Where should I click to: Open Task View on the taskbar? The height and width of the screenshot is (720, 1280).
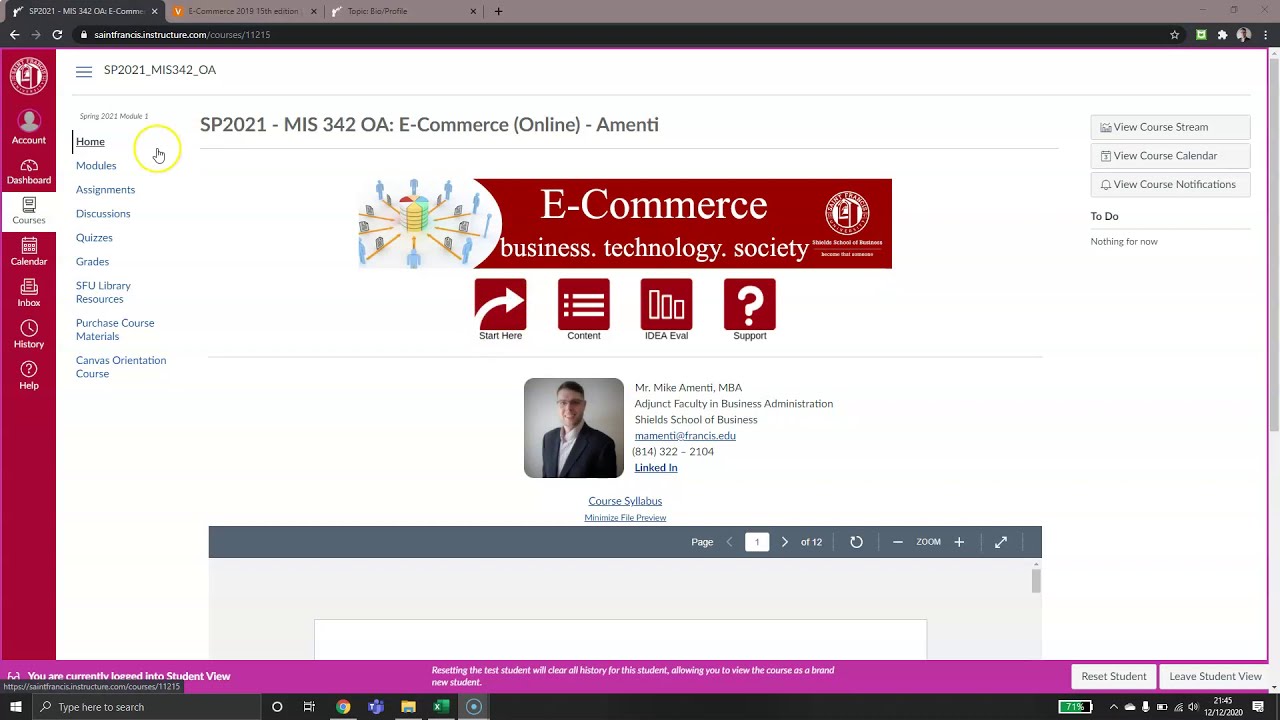click(x=309, y=707)
